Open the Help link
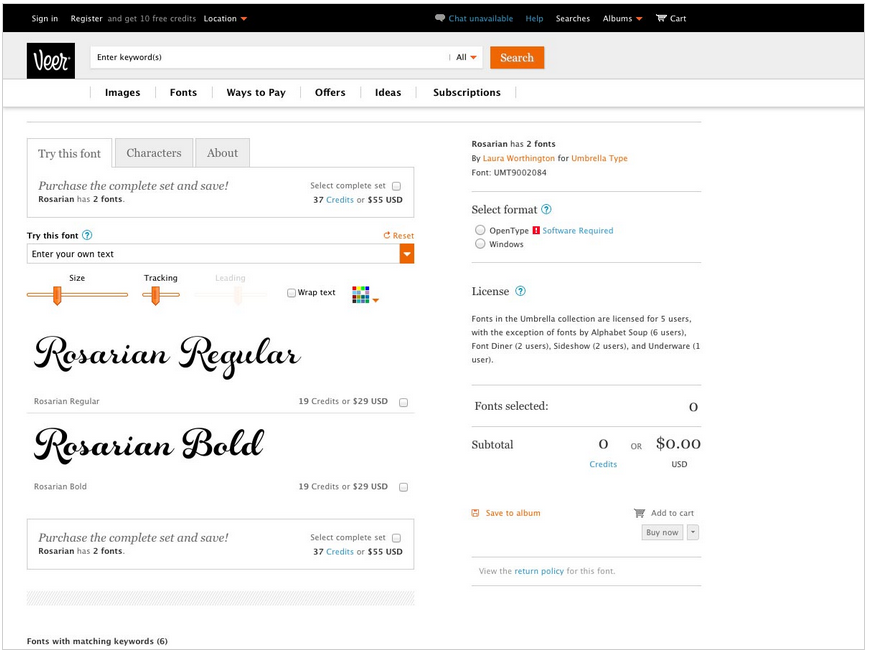 pyautogui.click(x=534, y=18)
